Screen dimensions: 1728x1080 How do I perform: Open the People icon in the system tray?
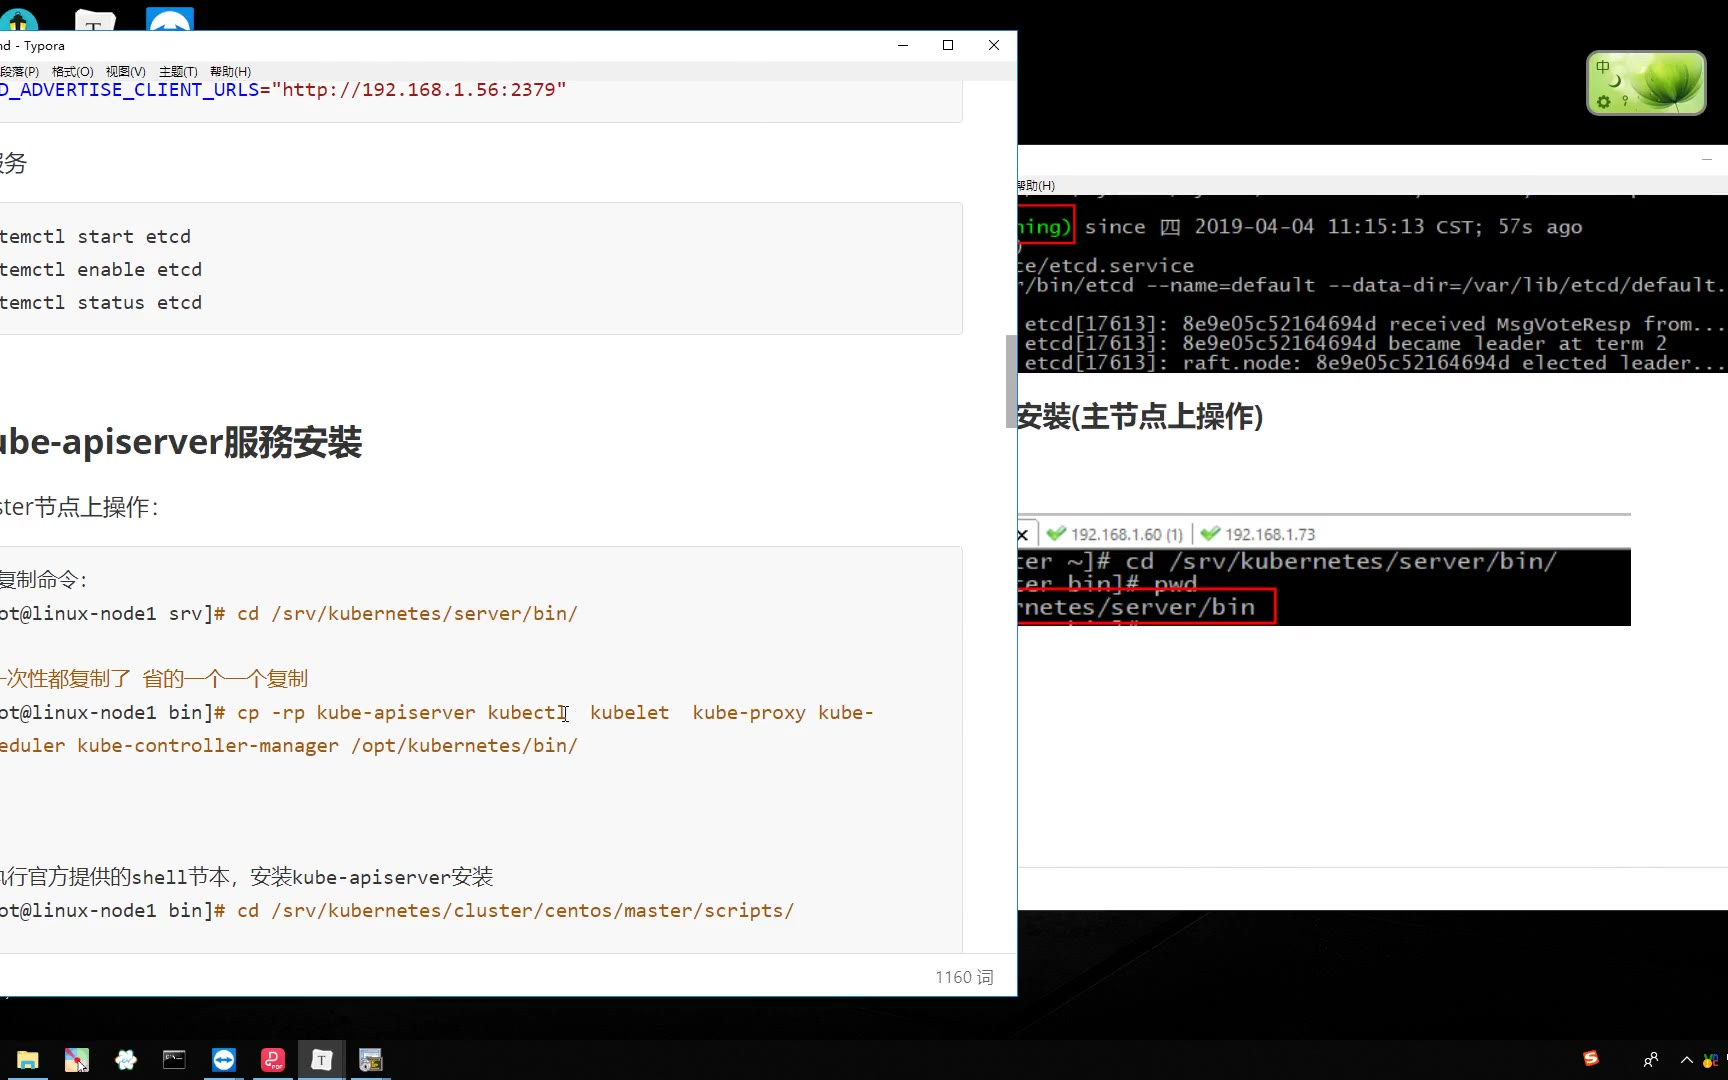1650,1060
